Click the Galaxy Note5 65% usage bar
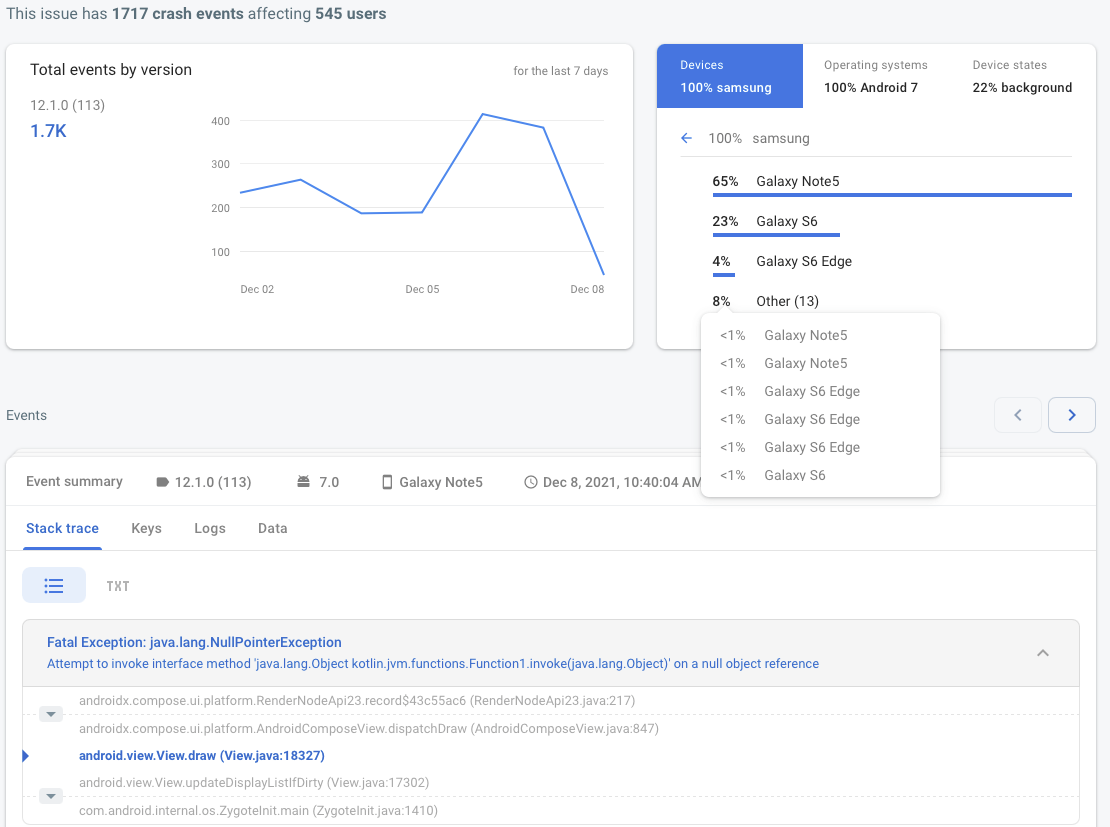Viewport: 1110px width, 827px height. [891, 195]
